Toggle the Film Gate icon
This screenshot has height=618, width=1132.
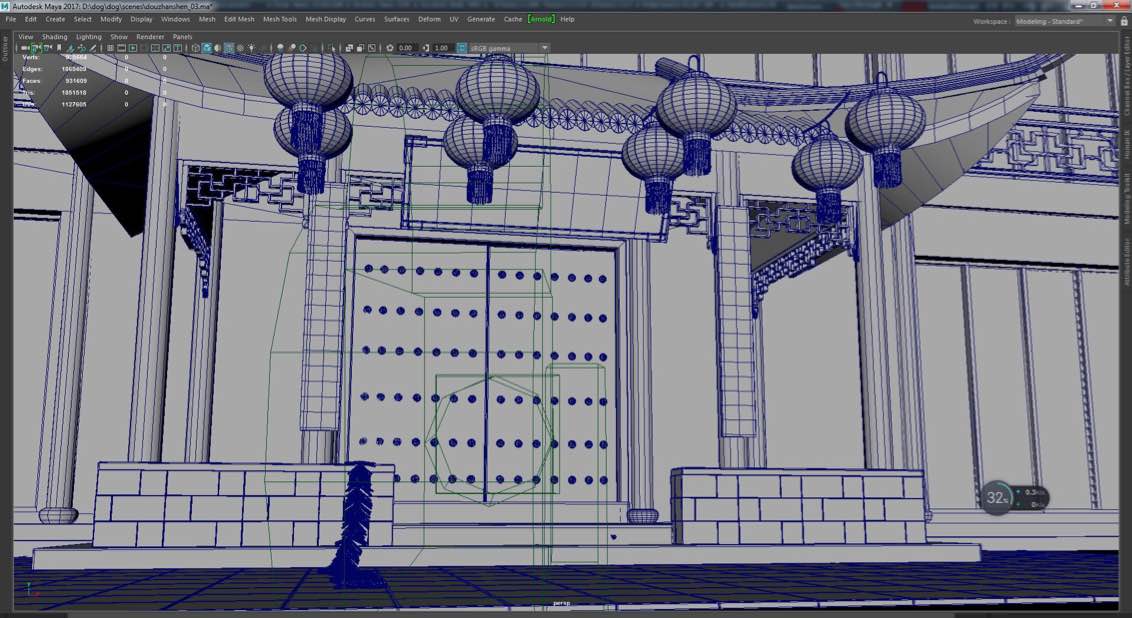pyautogui.click(x=121, y=48)
